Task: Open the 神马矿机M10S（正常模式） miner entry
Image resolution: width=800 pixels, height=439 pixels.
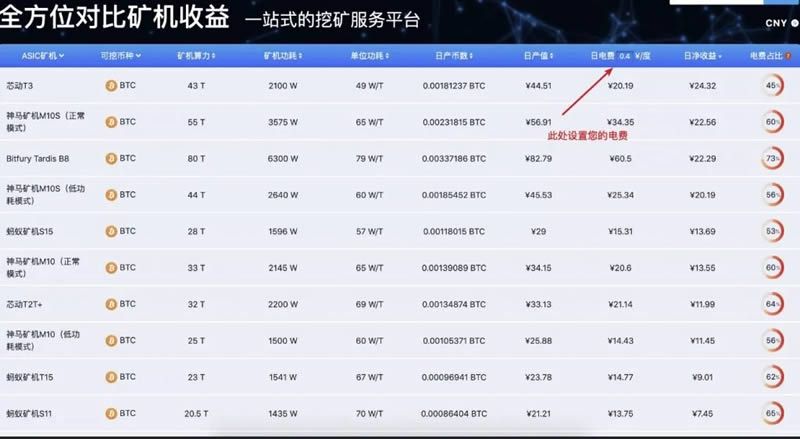Action: (45, 122)
